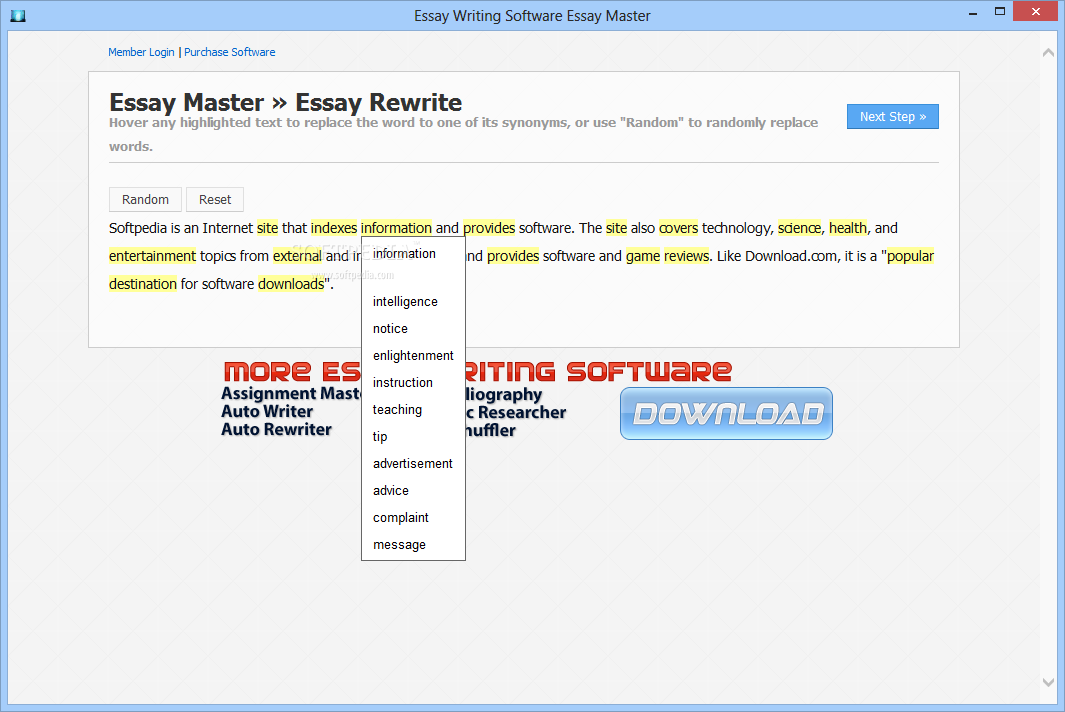This screenshot has width=1065, height=712.
Task: Click 'Assignment Master' in banner
Action: 291,394
